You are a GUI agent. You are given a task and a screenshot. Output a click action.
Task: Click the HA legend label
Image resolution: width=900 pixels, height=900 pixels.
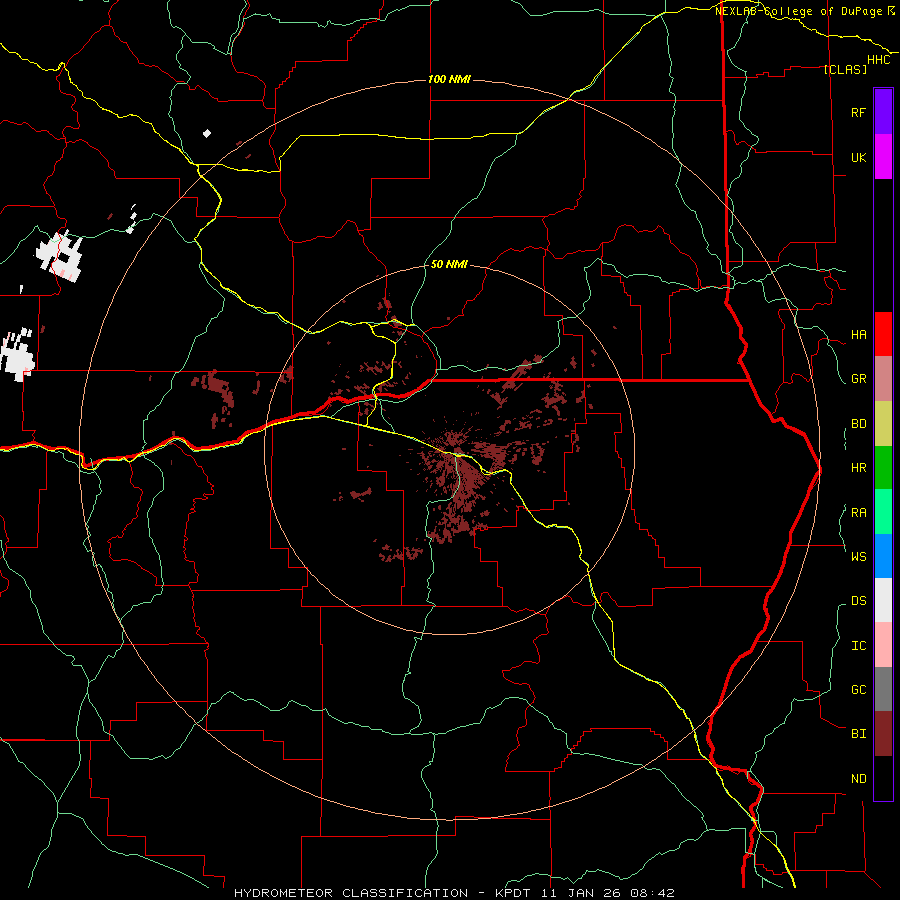(x=858, y=335)
